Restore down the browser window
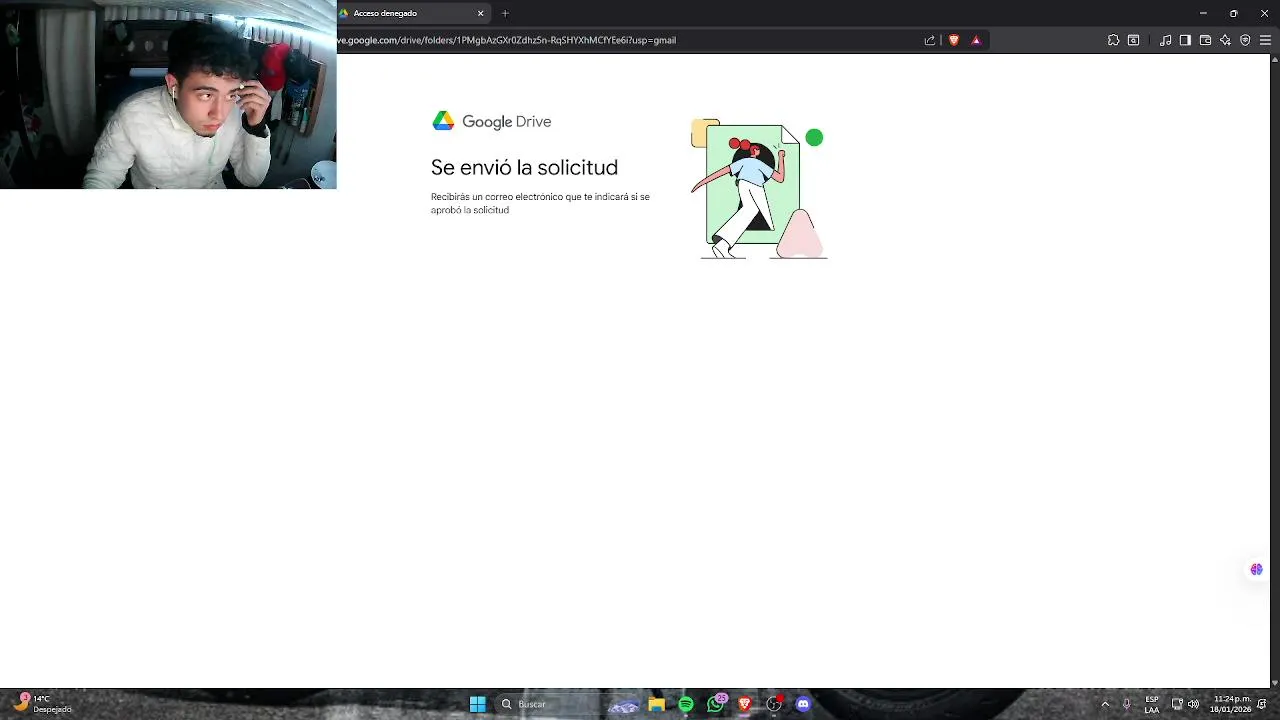The height and width of the screenshot is (720, 1280). pos(1233,13)
